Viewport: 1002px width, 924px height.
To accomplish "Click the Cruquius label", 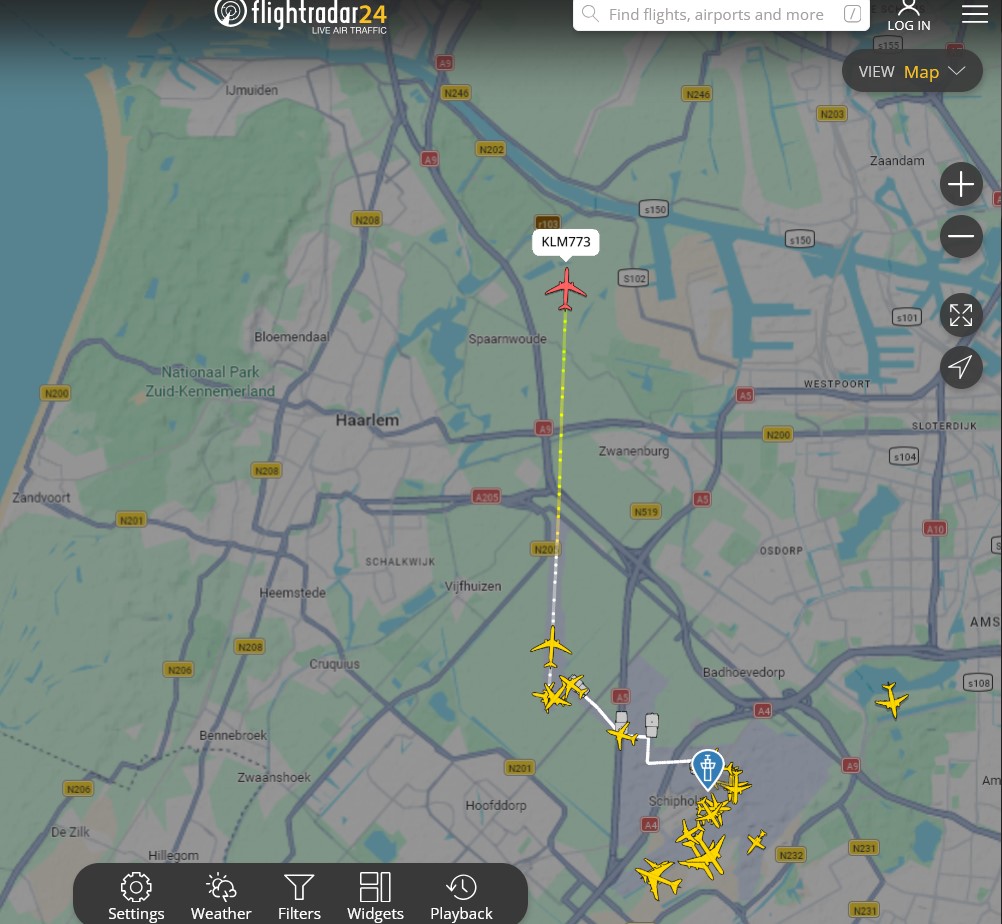I will point(334,664).
